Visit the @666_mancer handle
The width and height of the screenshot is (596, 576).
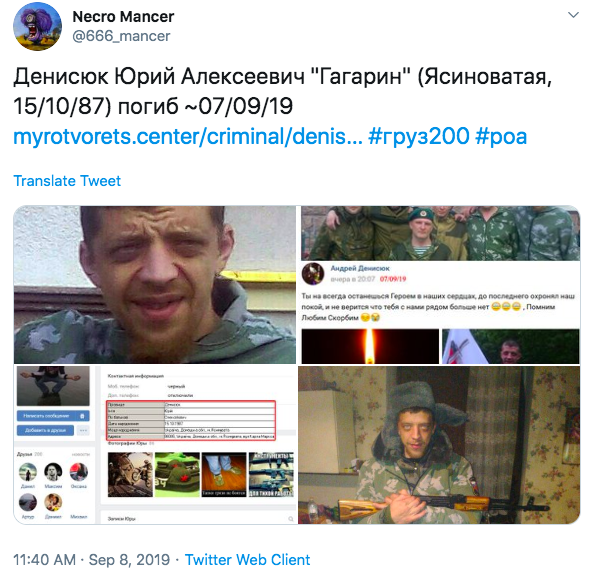coord(121,36)
